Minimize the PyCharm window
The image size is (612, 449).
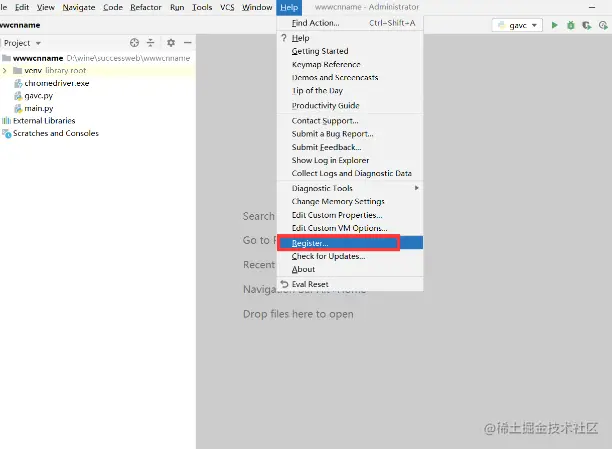point(592,7)
